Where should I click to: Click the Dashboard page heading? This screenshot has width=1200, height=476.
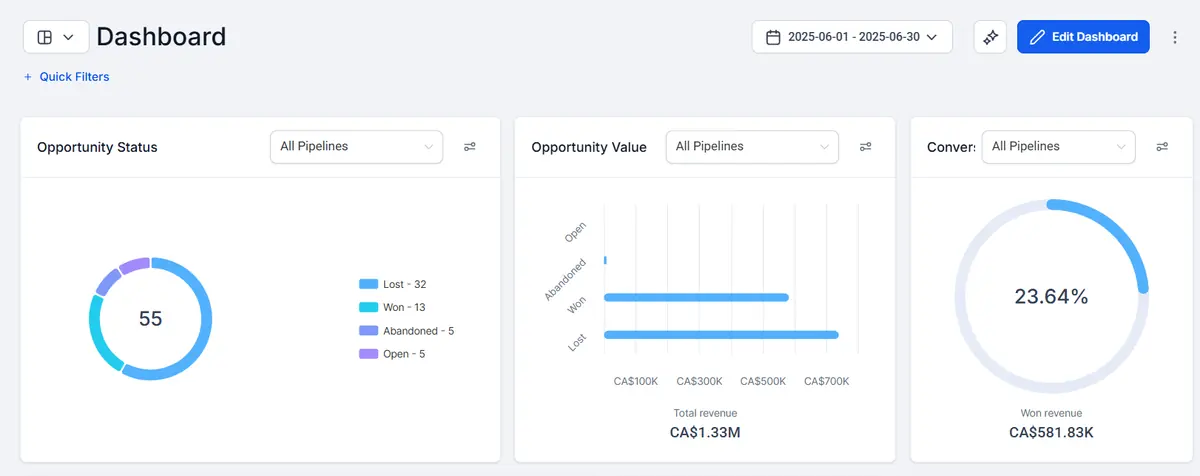(161, 37)
